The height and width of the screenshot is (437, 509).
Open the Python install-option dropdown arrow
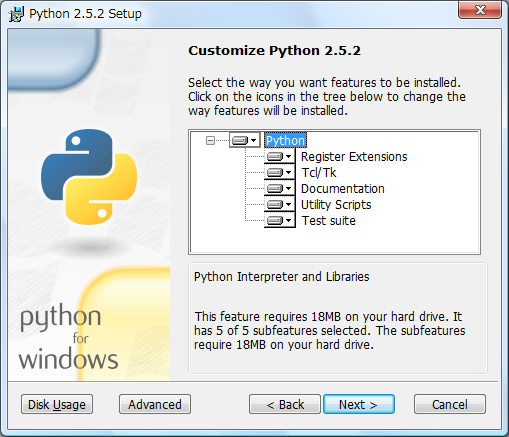click(254, 140)
